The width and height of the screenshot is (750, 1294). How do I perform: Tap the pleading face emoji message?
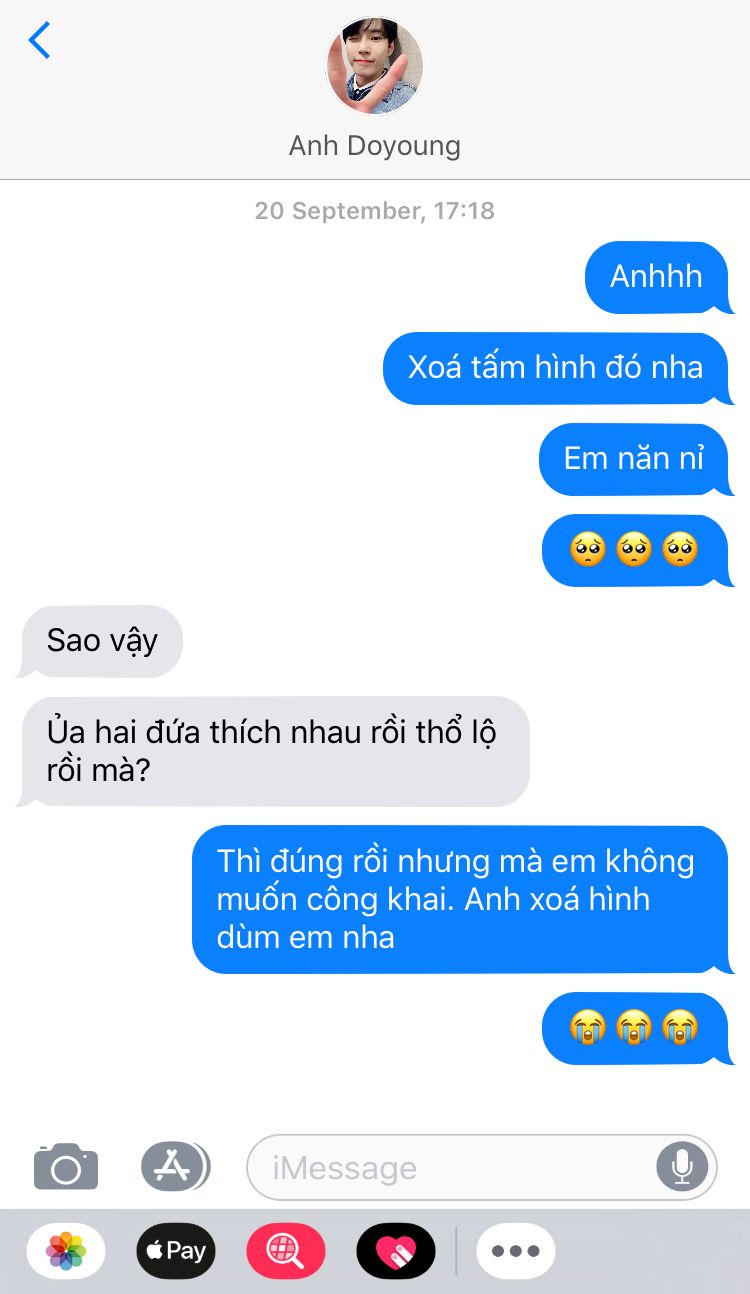[x=636, y=550]
